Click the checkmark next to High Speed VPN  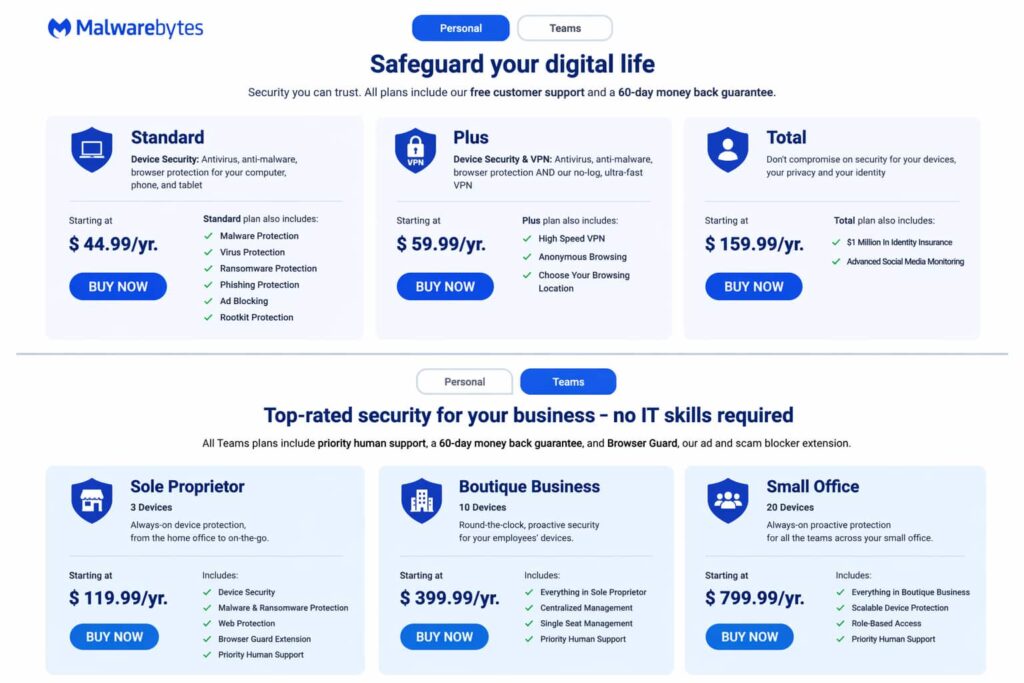[x=528, y=240]
